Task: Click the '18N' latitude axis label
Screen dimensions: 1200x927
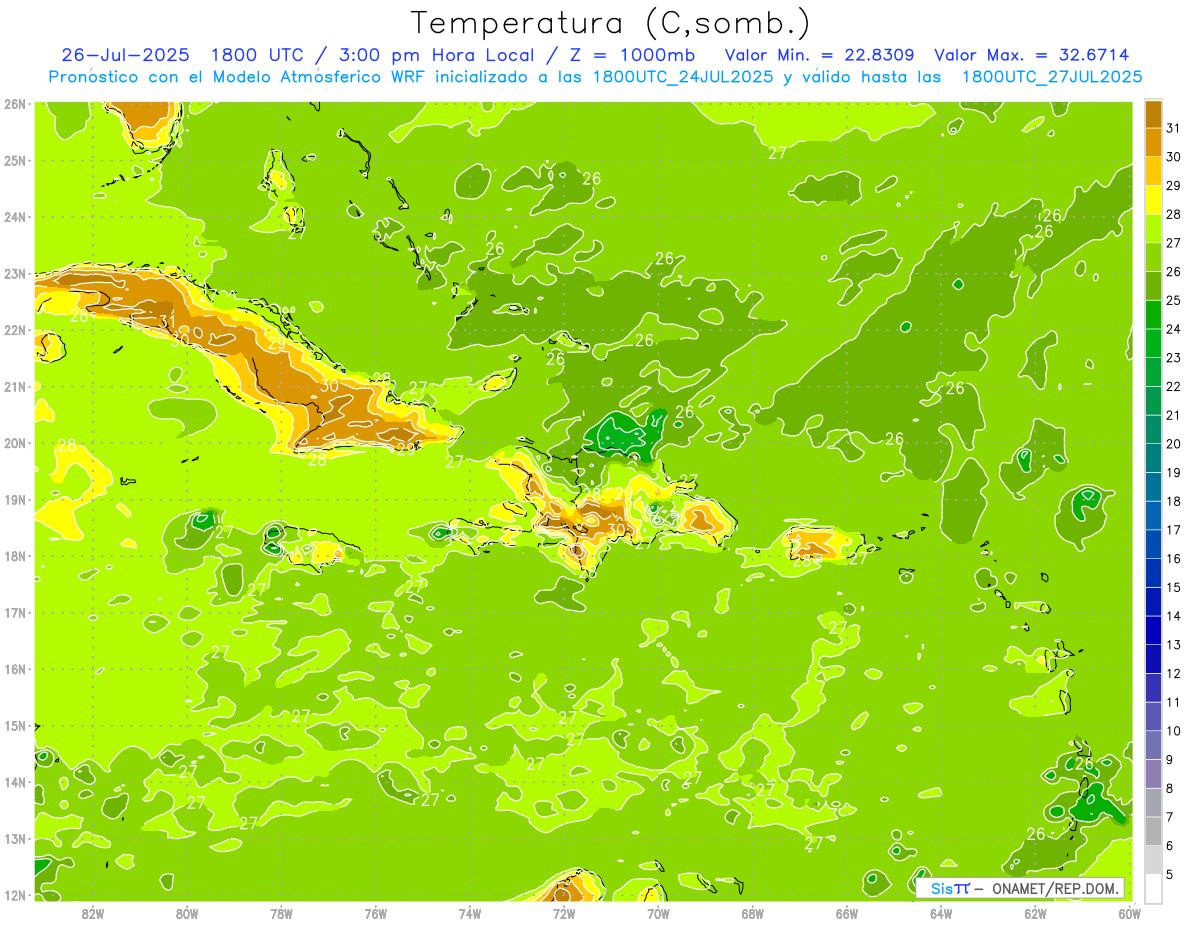Action: tap(14, 556)
